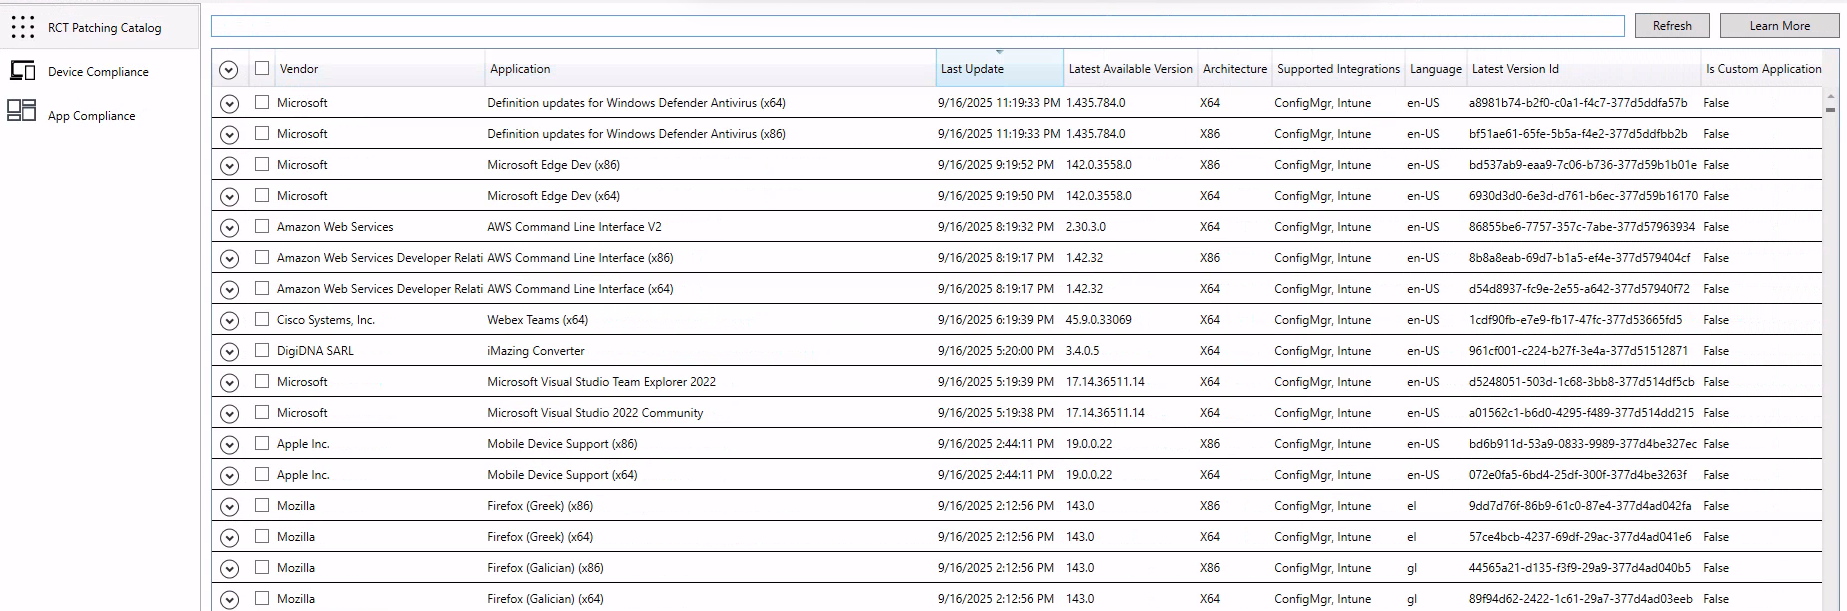The width and height of the screenshot is (1847, 611).
Task: Click the catalog search input field
Action: coord(917,26)
